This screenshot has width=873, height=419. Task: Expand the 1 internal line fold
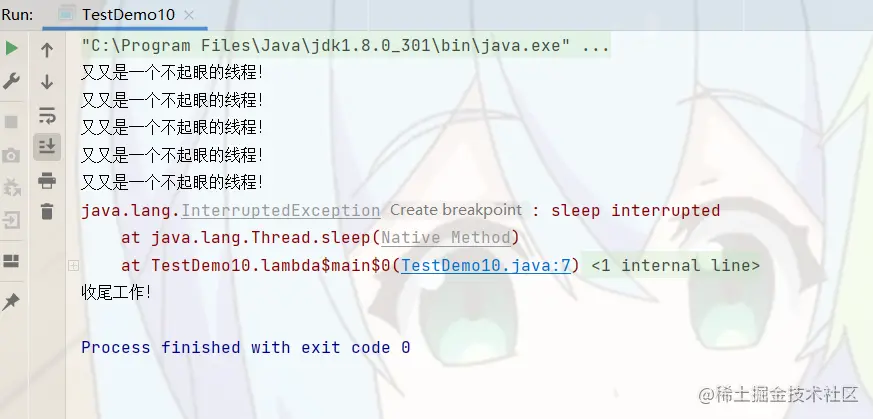coord(675,266)
